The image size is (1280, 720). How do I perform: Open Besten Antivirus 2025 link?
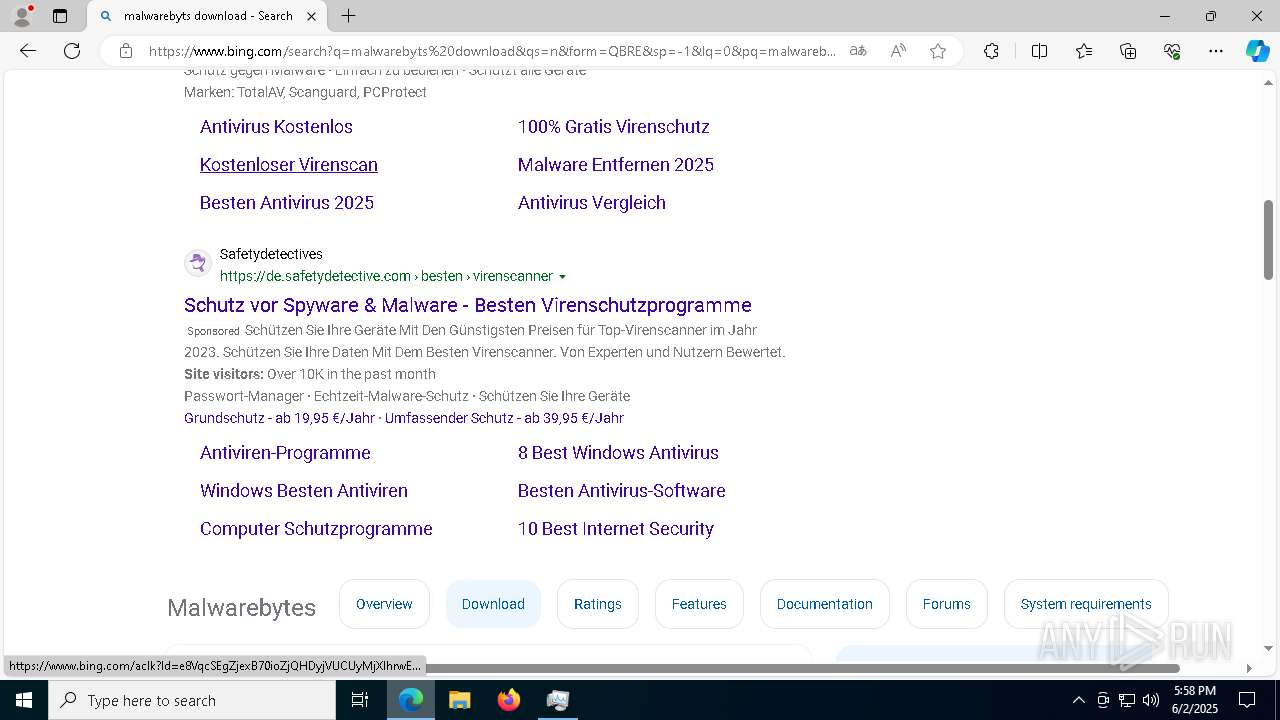pyautogui.click(x=287, y=203)
